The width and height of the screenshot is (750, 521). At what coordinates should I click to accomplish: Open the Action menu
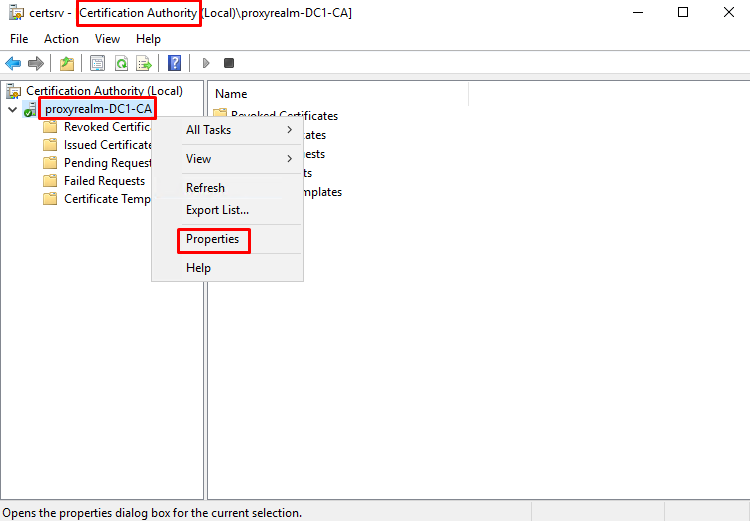(x=61, y=39)
